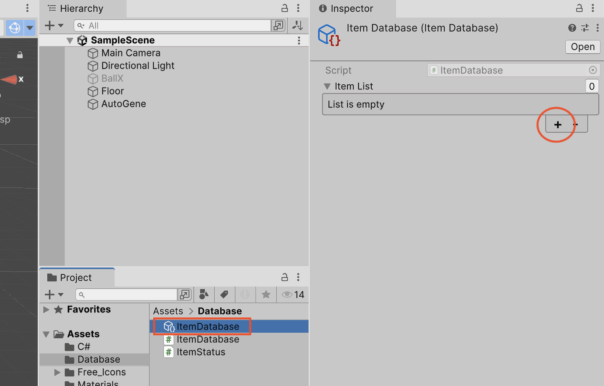Viewport: 604px width, 386px height.
Task: Open Scene view panel options menu
Action: click(27, 8)
